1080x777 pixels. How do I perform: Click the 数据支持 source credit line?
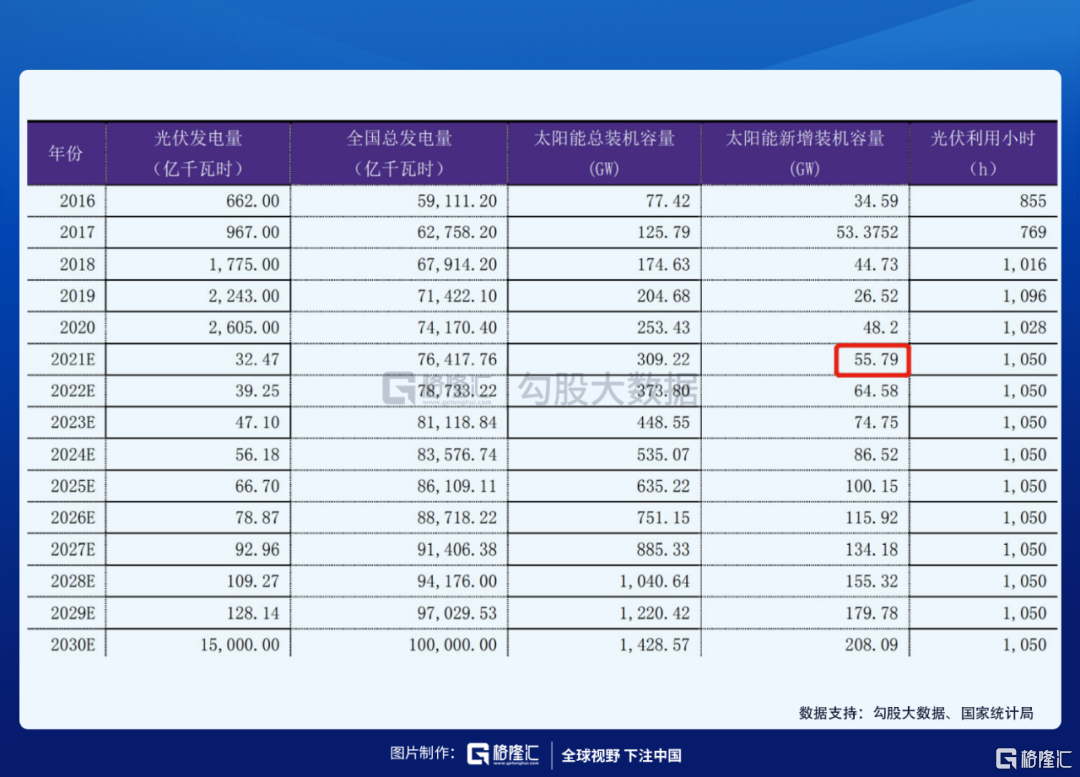pyautogui.click(x=916, y=713)
